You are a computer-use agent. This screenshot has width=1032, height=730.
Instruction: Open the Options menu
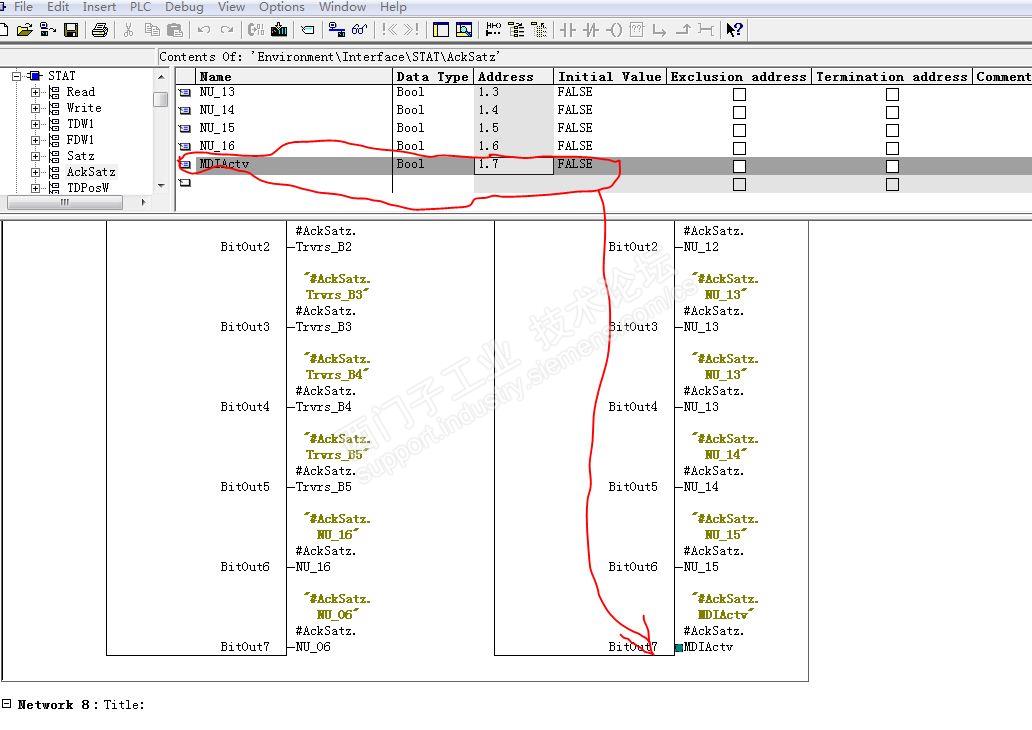[281, 7]
